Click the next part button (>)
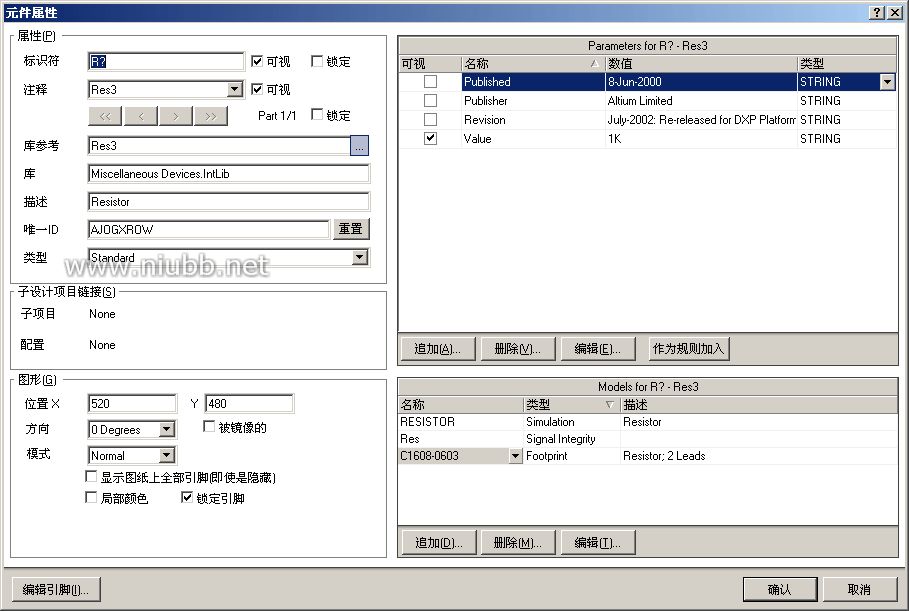The image size is (909, 611). 175,116
